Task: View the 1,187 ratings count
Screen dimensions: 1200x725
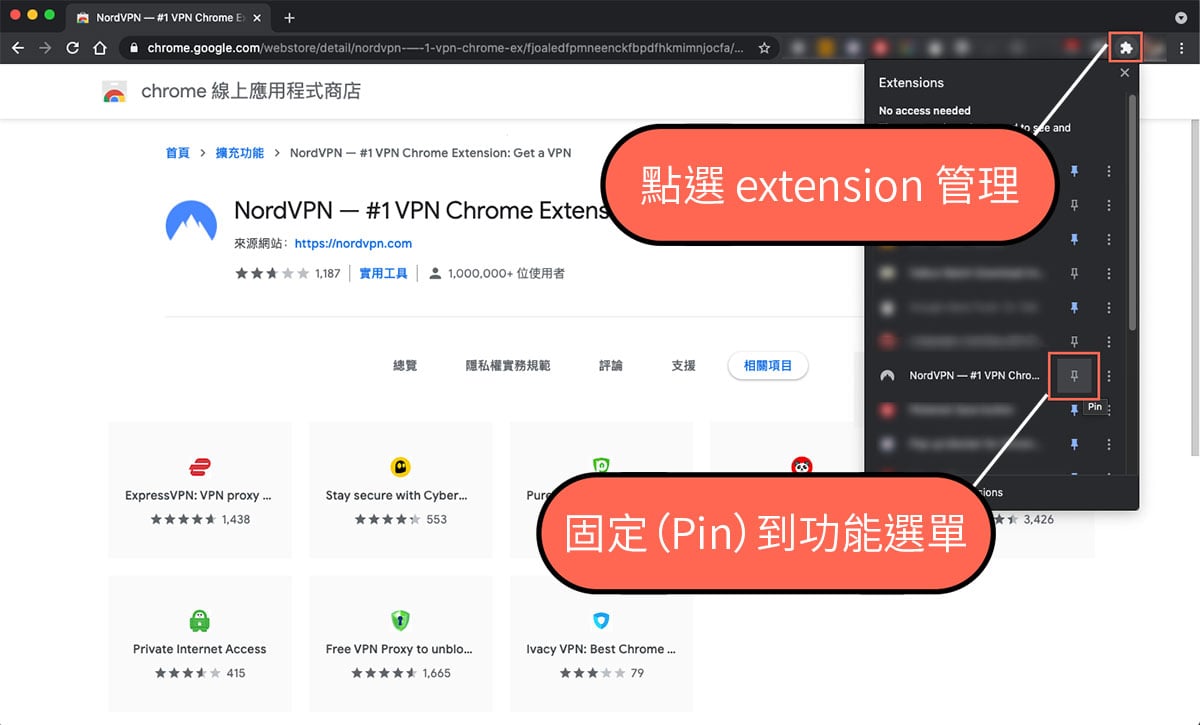Action: [x=328, y=273]
